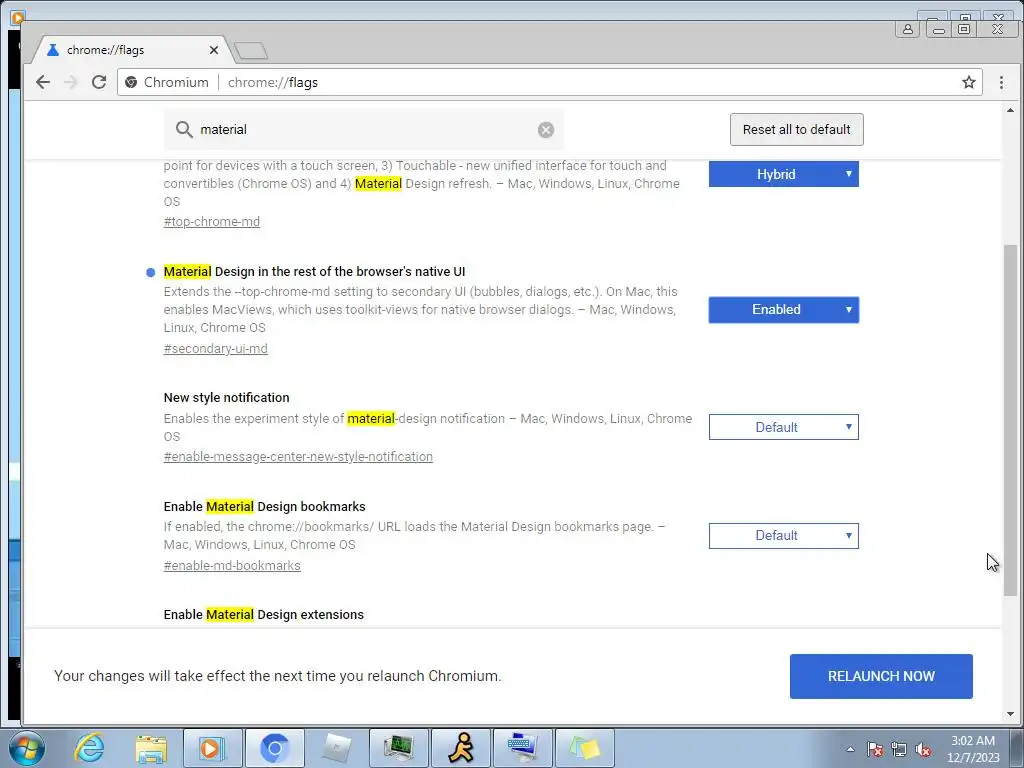Open the keyboard and monitor taskbar icon
The height and width of the screenshot is (768, 1024).
(523, 748)
